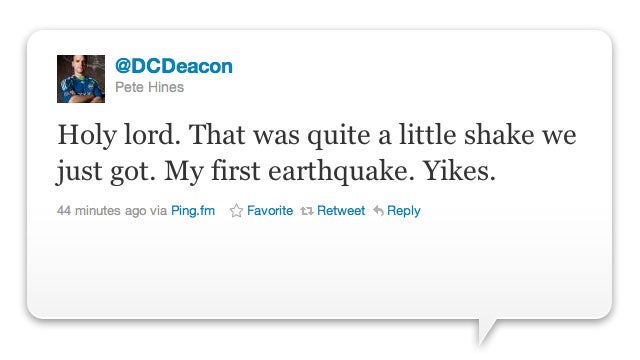
Task: Open the @DCDeacon profile link
Action: pyautogui.click(x=174, y=66)
